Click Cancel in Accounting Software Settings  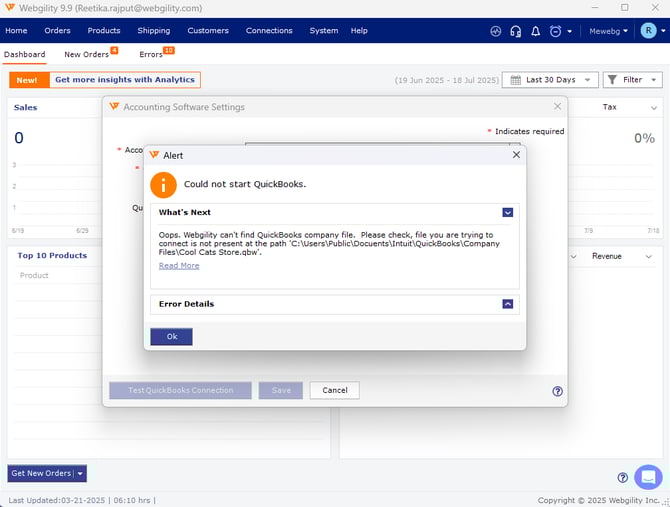click(x=334, y=390)
